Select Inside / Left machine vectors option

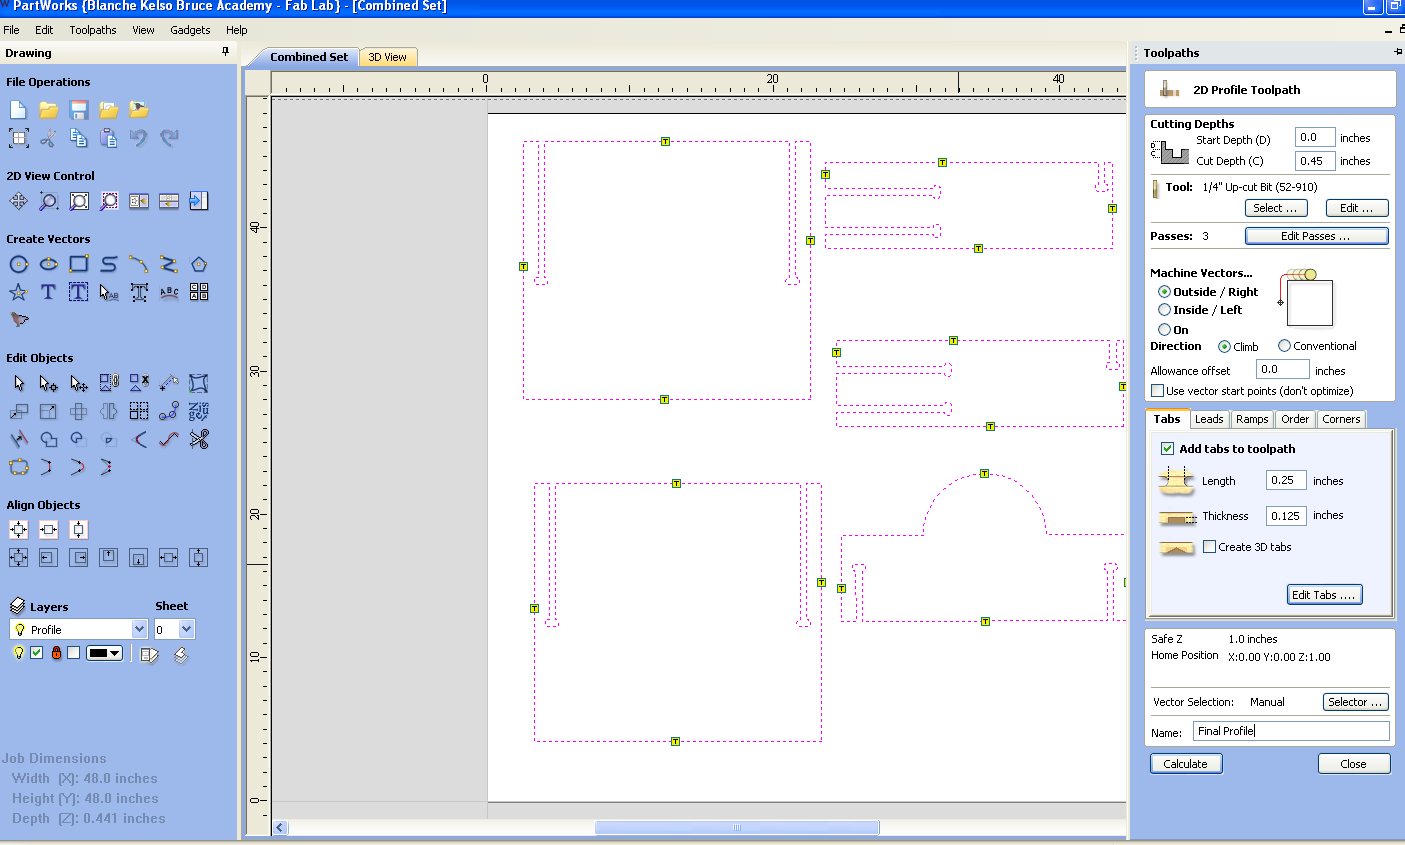point(1164,310)
